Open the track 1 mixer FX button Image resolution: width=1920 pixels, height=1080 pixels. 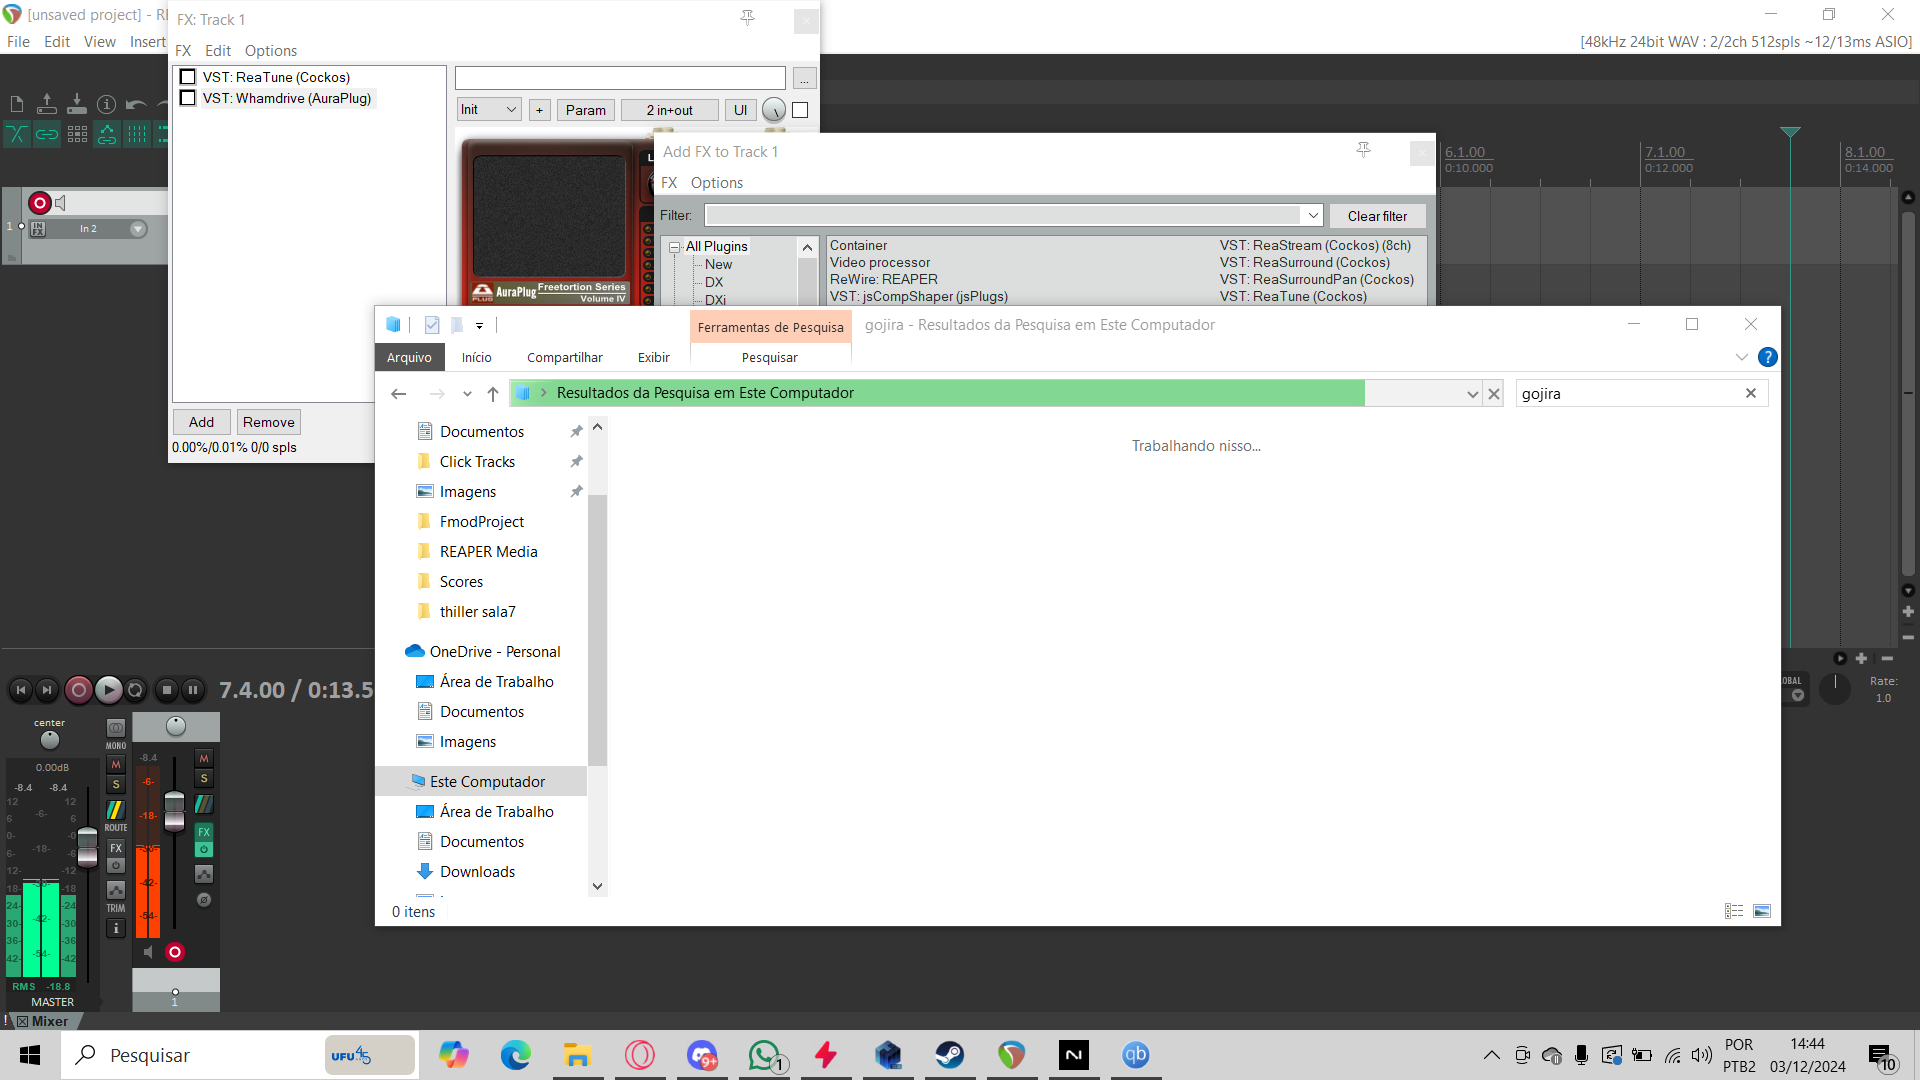click(204, 832)
